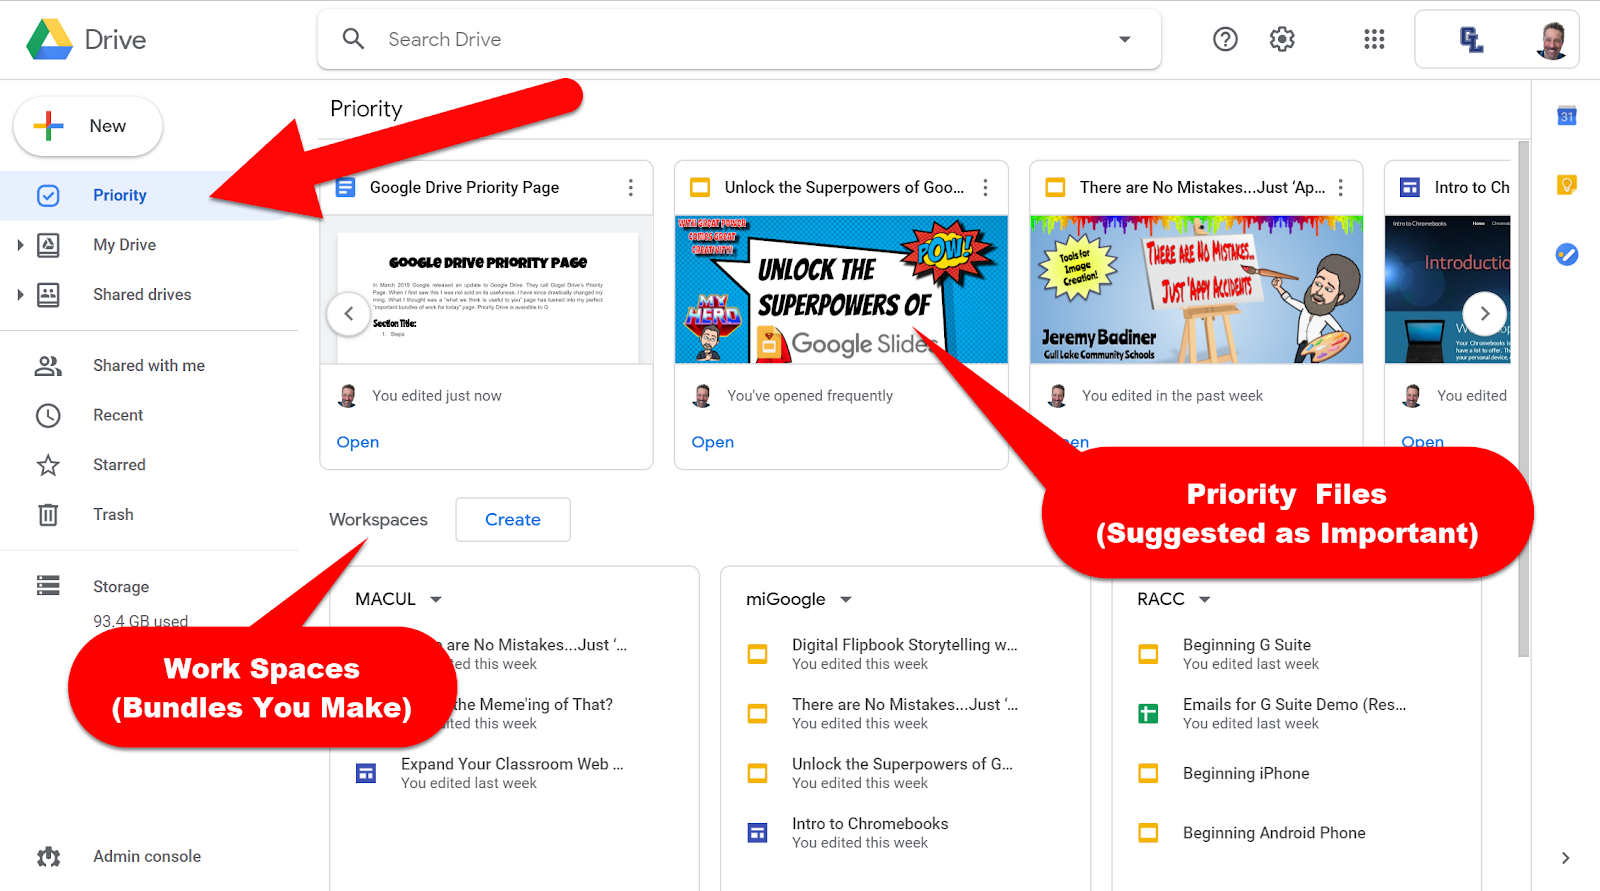Open the MACUL workspace dropdown
1600x891 pixels.
[436, 599]
